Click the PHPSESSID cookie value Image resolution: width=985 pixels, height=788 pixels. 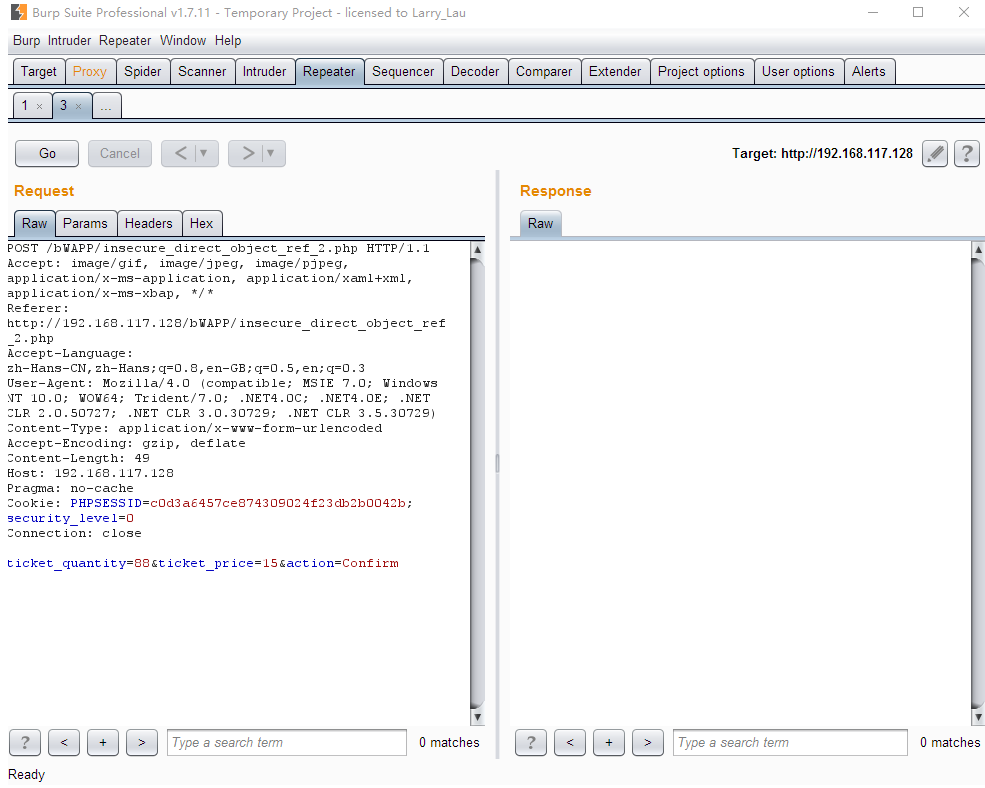coord(278,503)
